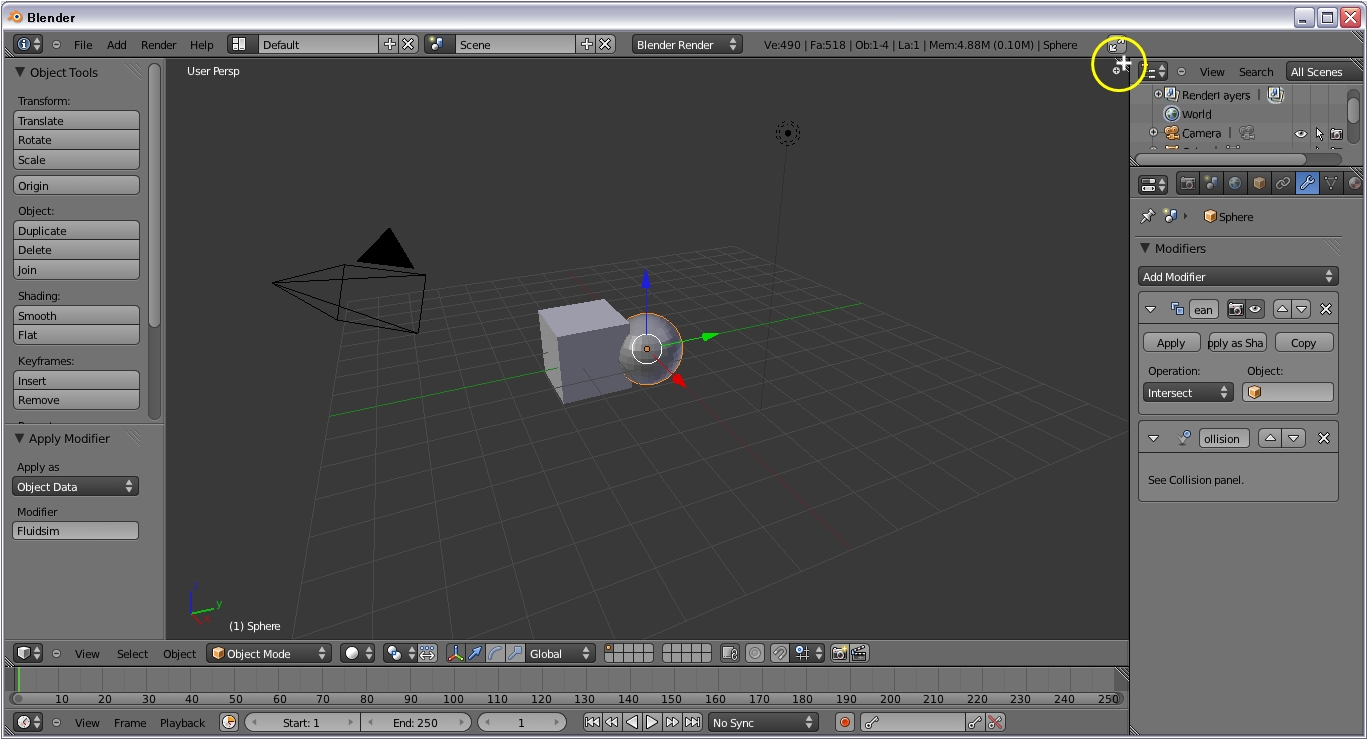Image resolution: width=1368 pixels, height=740 pixels.
Task: Toggle the eye icon on the Boolean modifier
Action: pyautogui.click(x=1254, y=309)
